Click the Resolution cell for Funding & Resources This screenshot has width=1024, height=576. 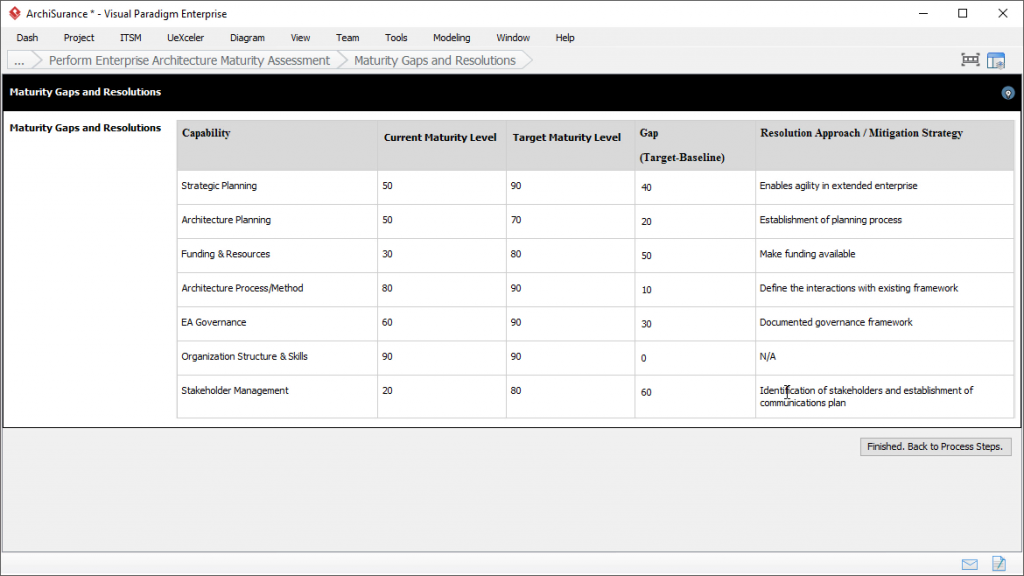[884, 255]
